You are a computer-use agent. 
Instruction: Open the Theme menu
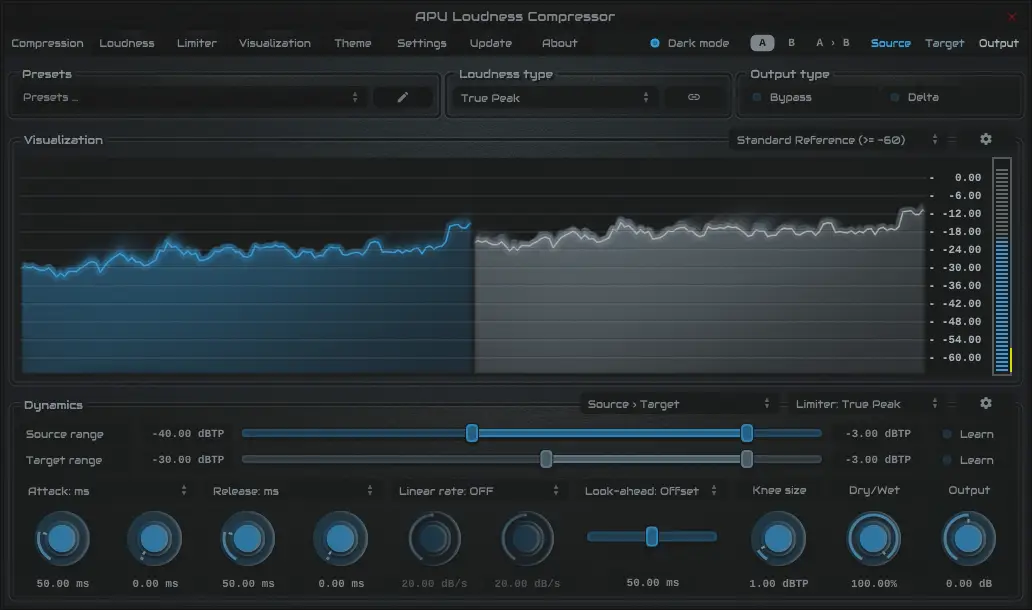(x=353, y=43)
